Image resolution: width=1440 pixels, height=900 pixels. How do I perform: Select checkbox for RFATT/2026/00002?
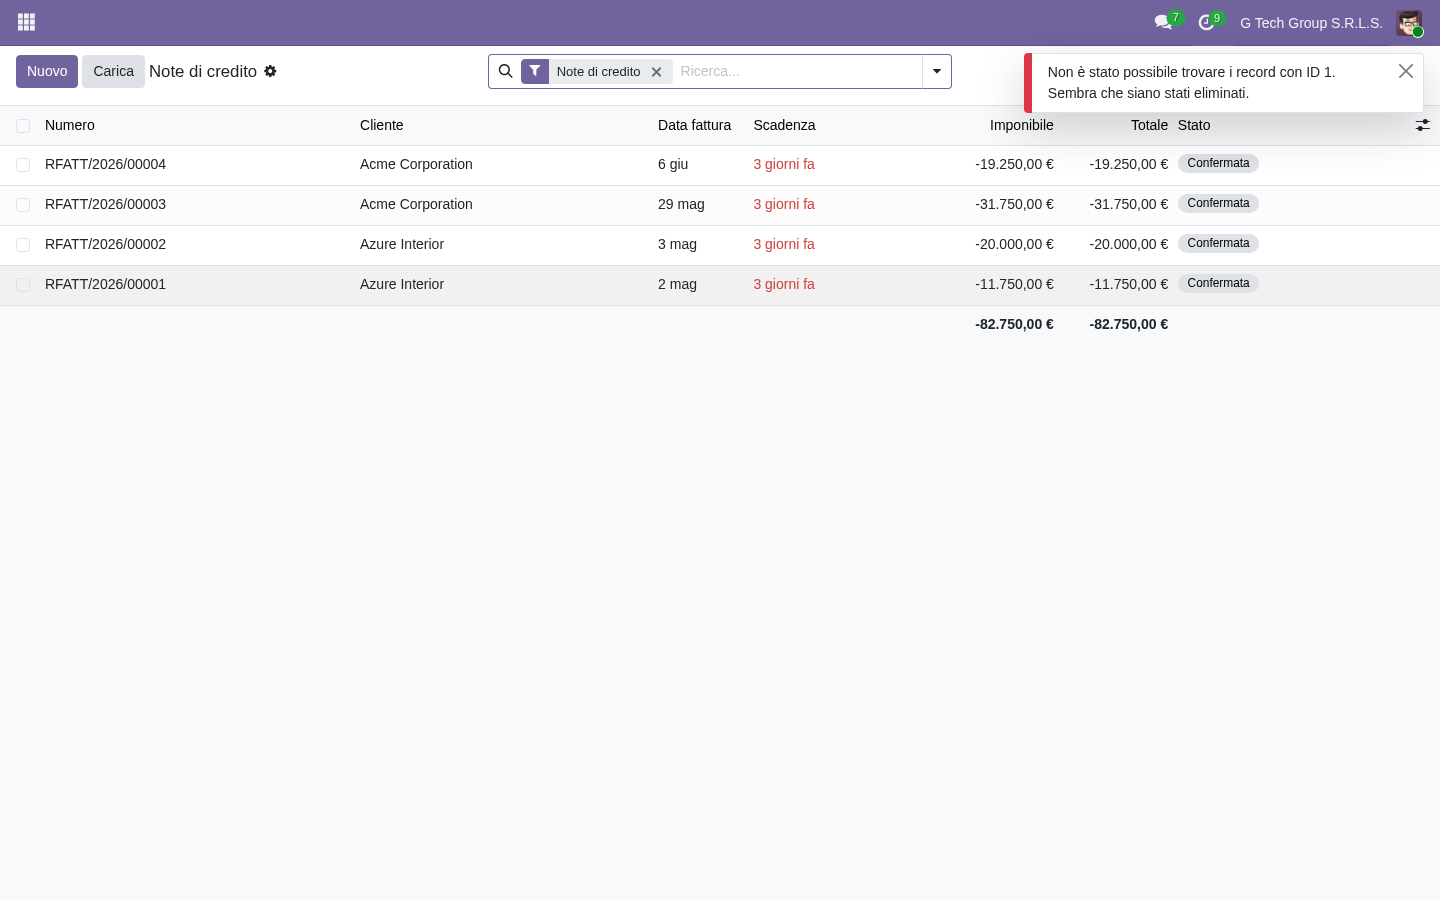pos(23,245)
